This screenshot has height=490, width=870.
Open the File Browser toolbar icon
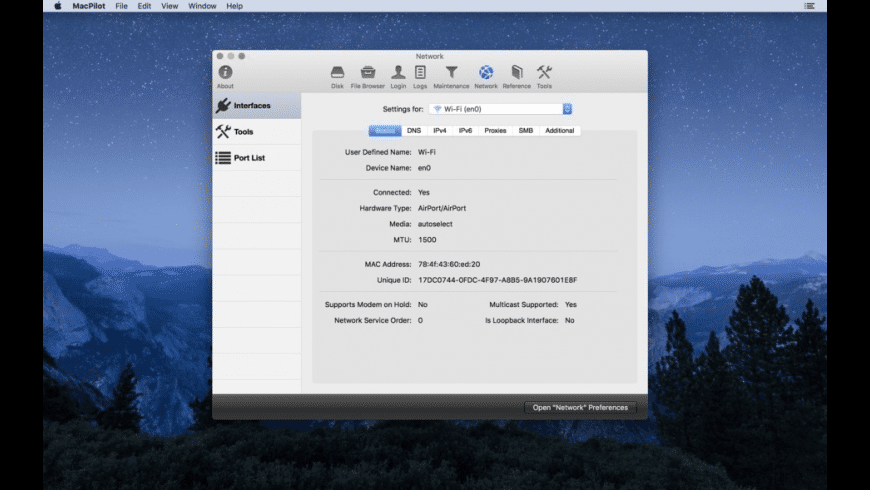367,77
